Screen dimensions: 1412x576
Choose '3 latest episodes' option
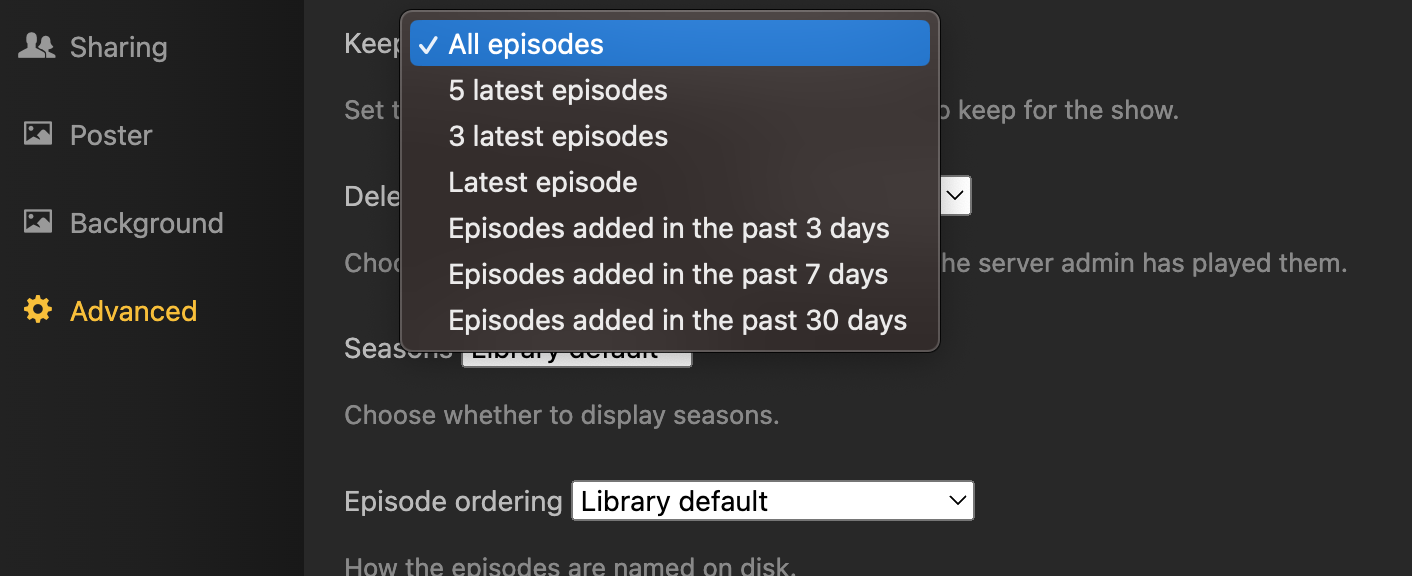point(557,136)
